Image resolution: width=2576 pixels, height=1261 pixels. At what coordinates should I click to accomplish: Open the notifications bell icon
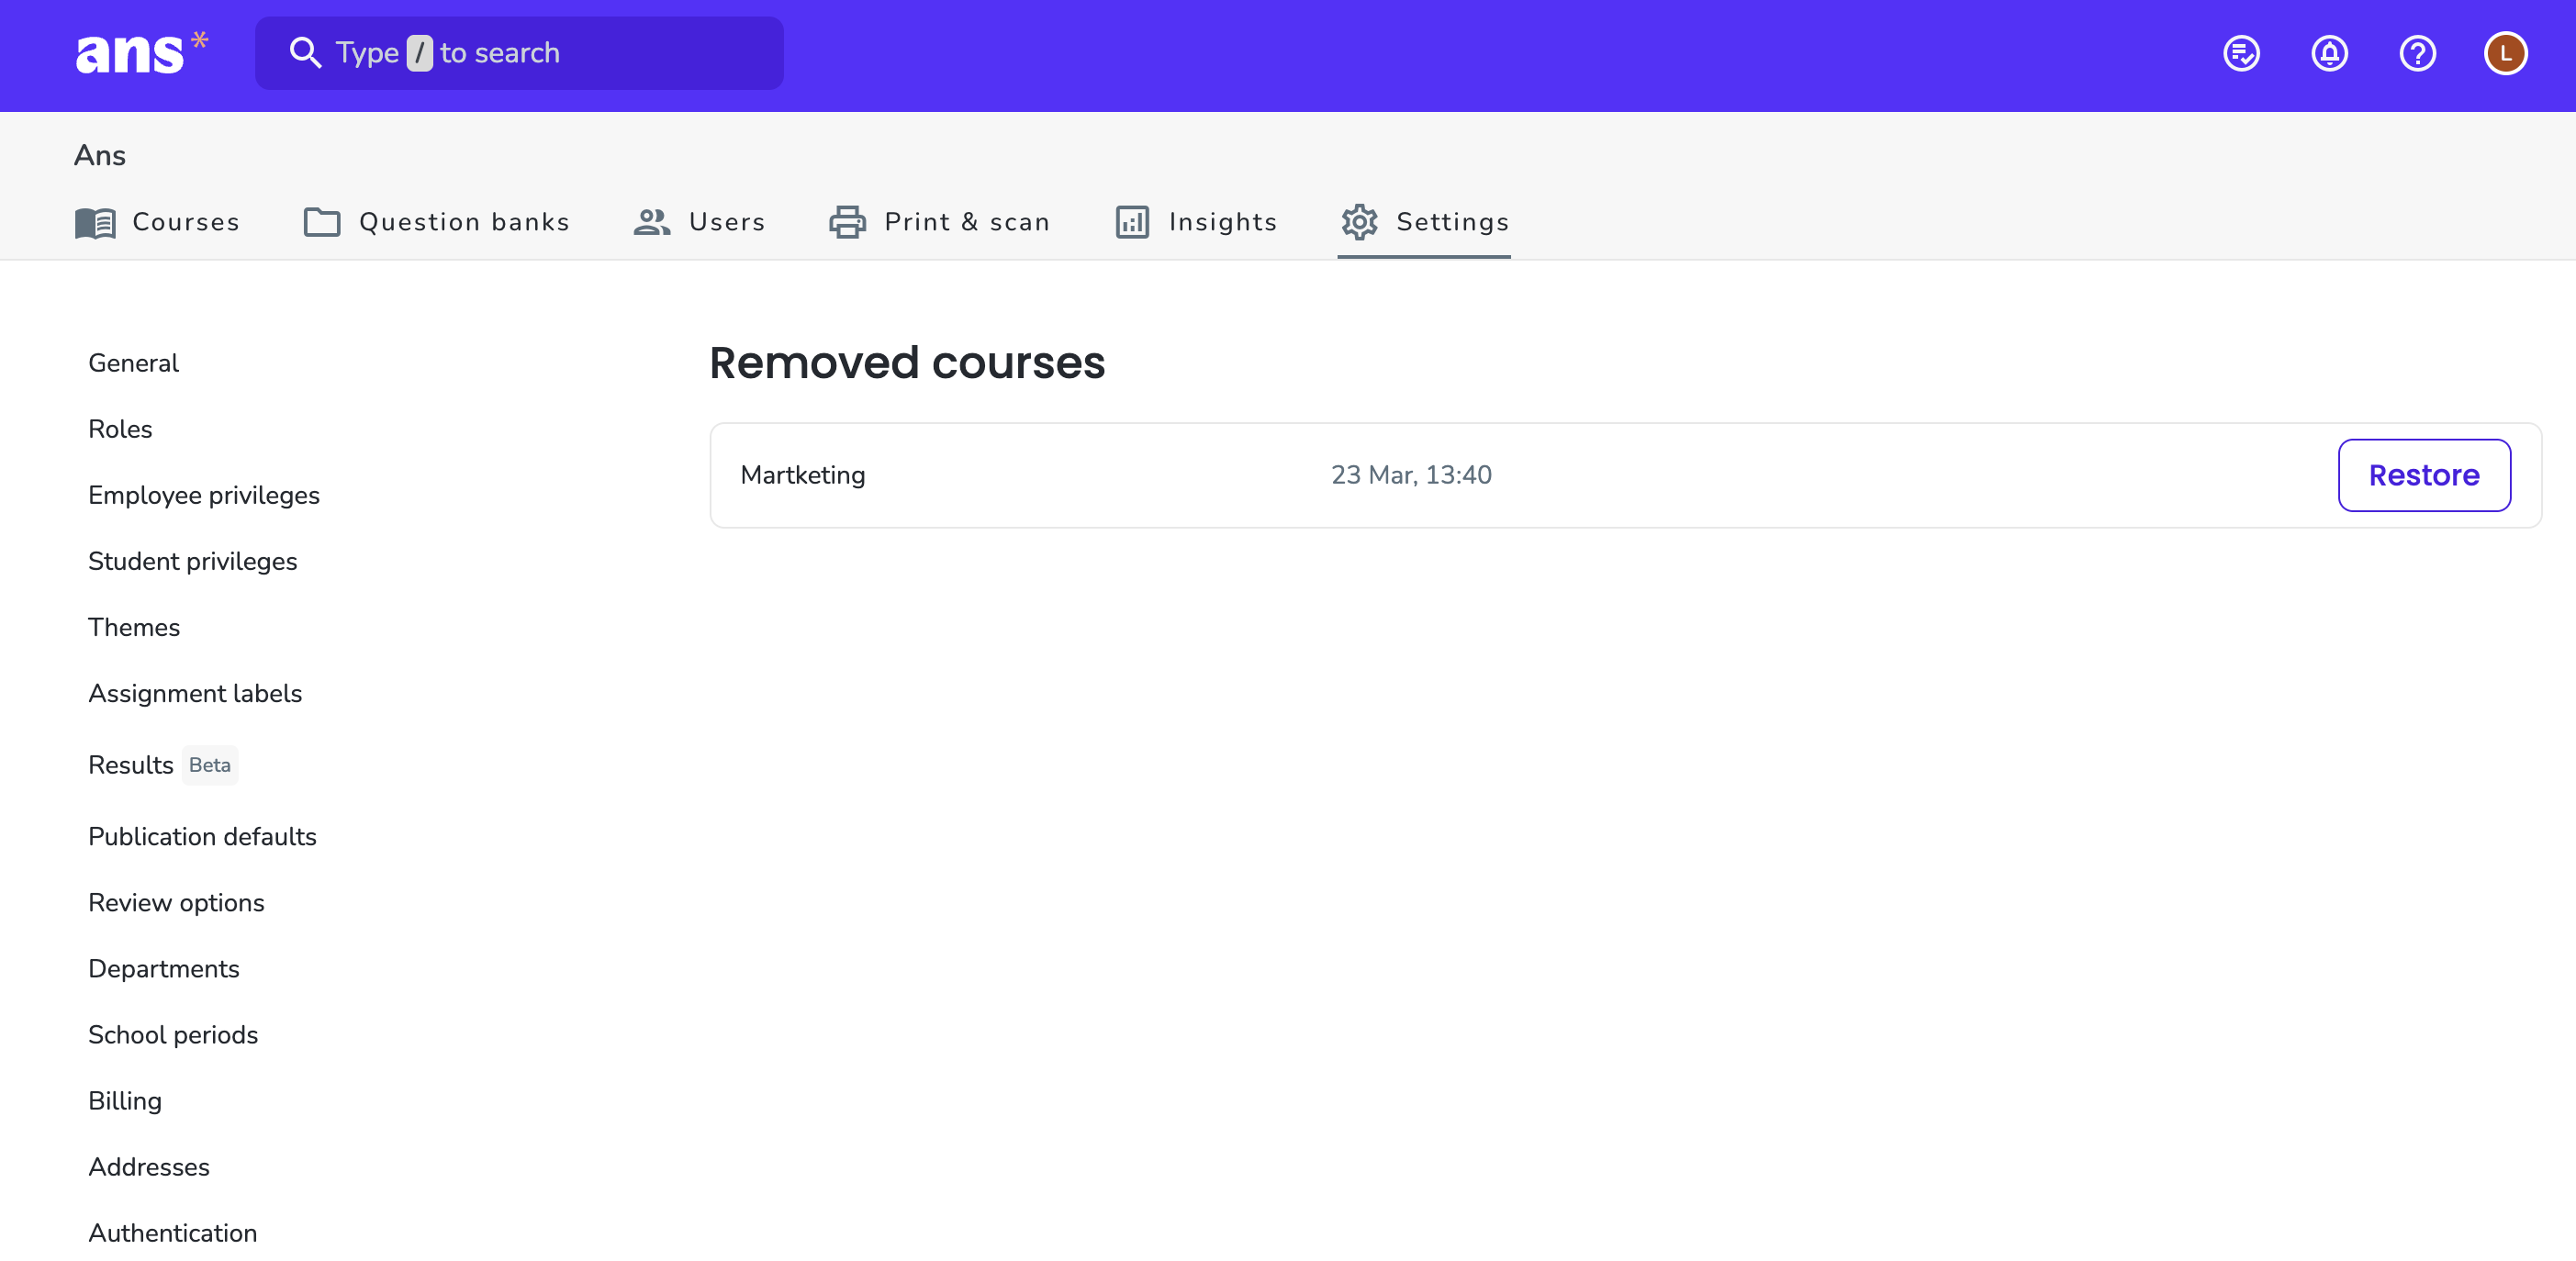click(x=2329, y=53)
